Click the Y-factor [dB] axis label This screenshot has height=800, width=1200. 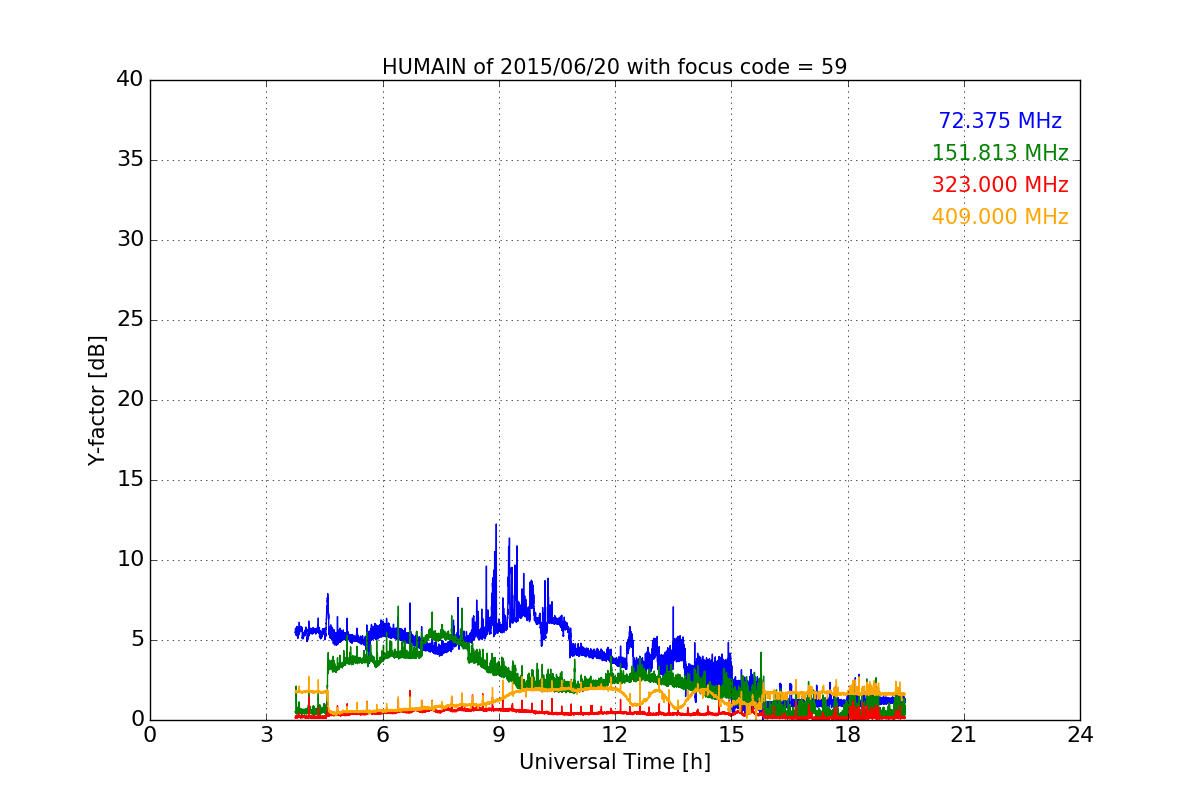[97, 400]
